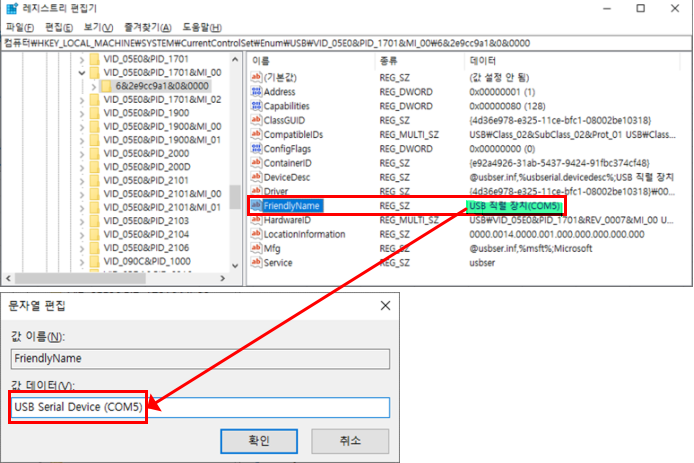Click the ConfigFlags value icon

tap(255, 148)
